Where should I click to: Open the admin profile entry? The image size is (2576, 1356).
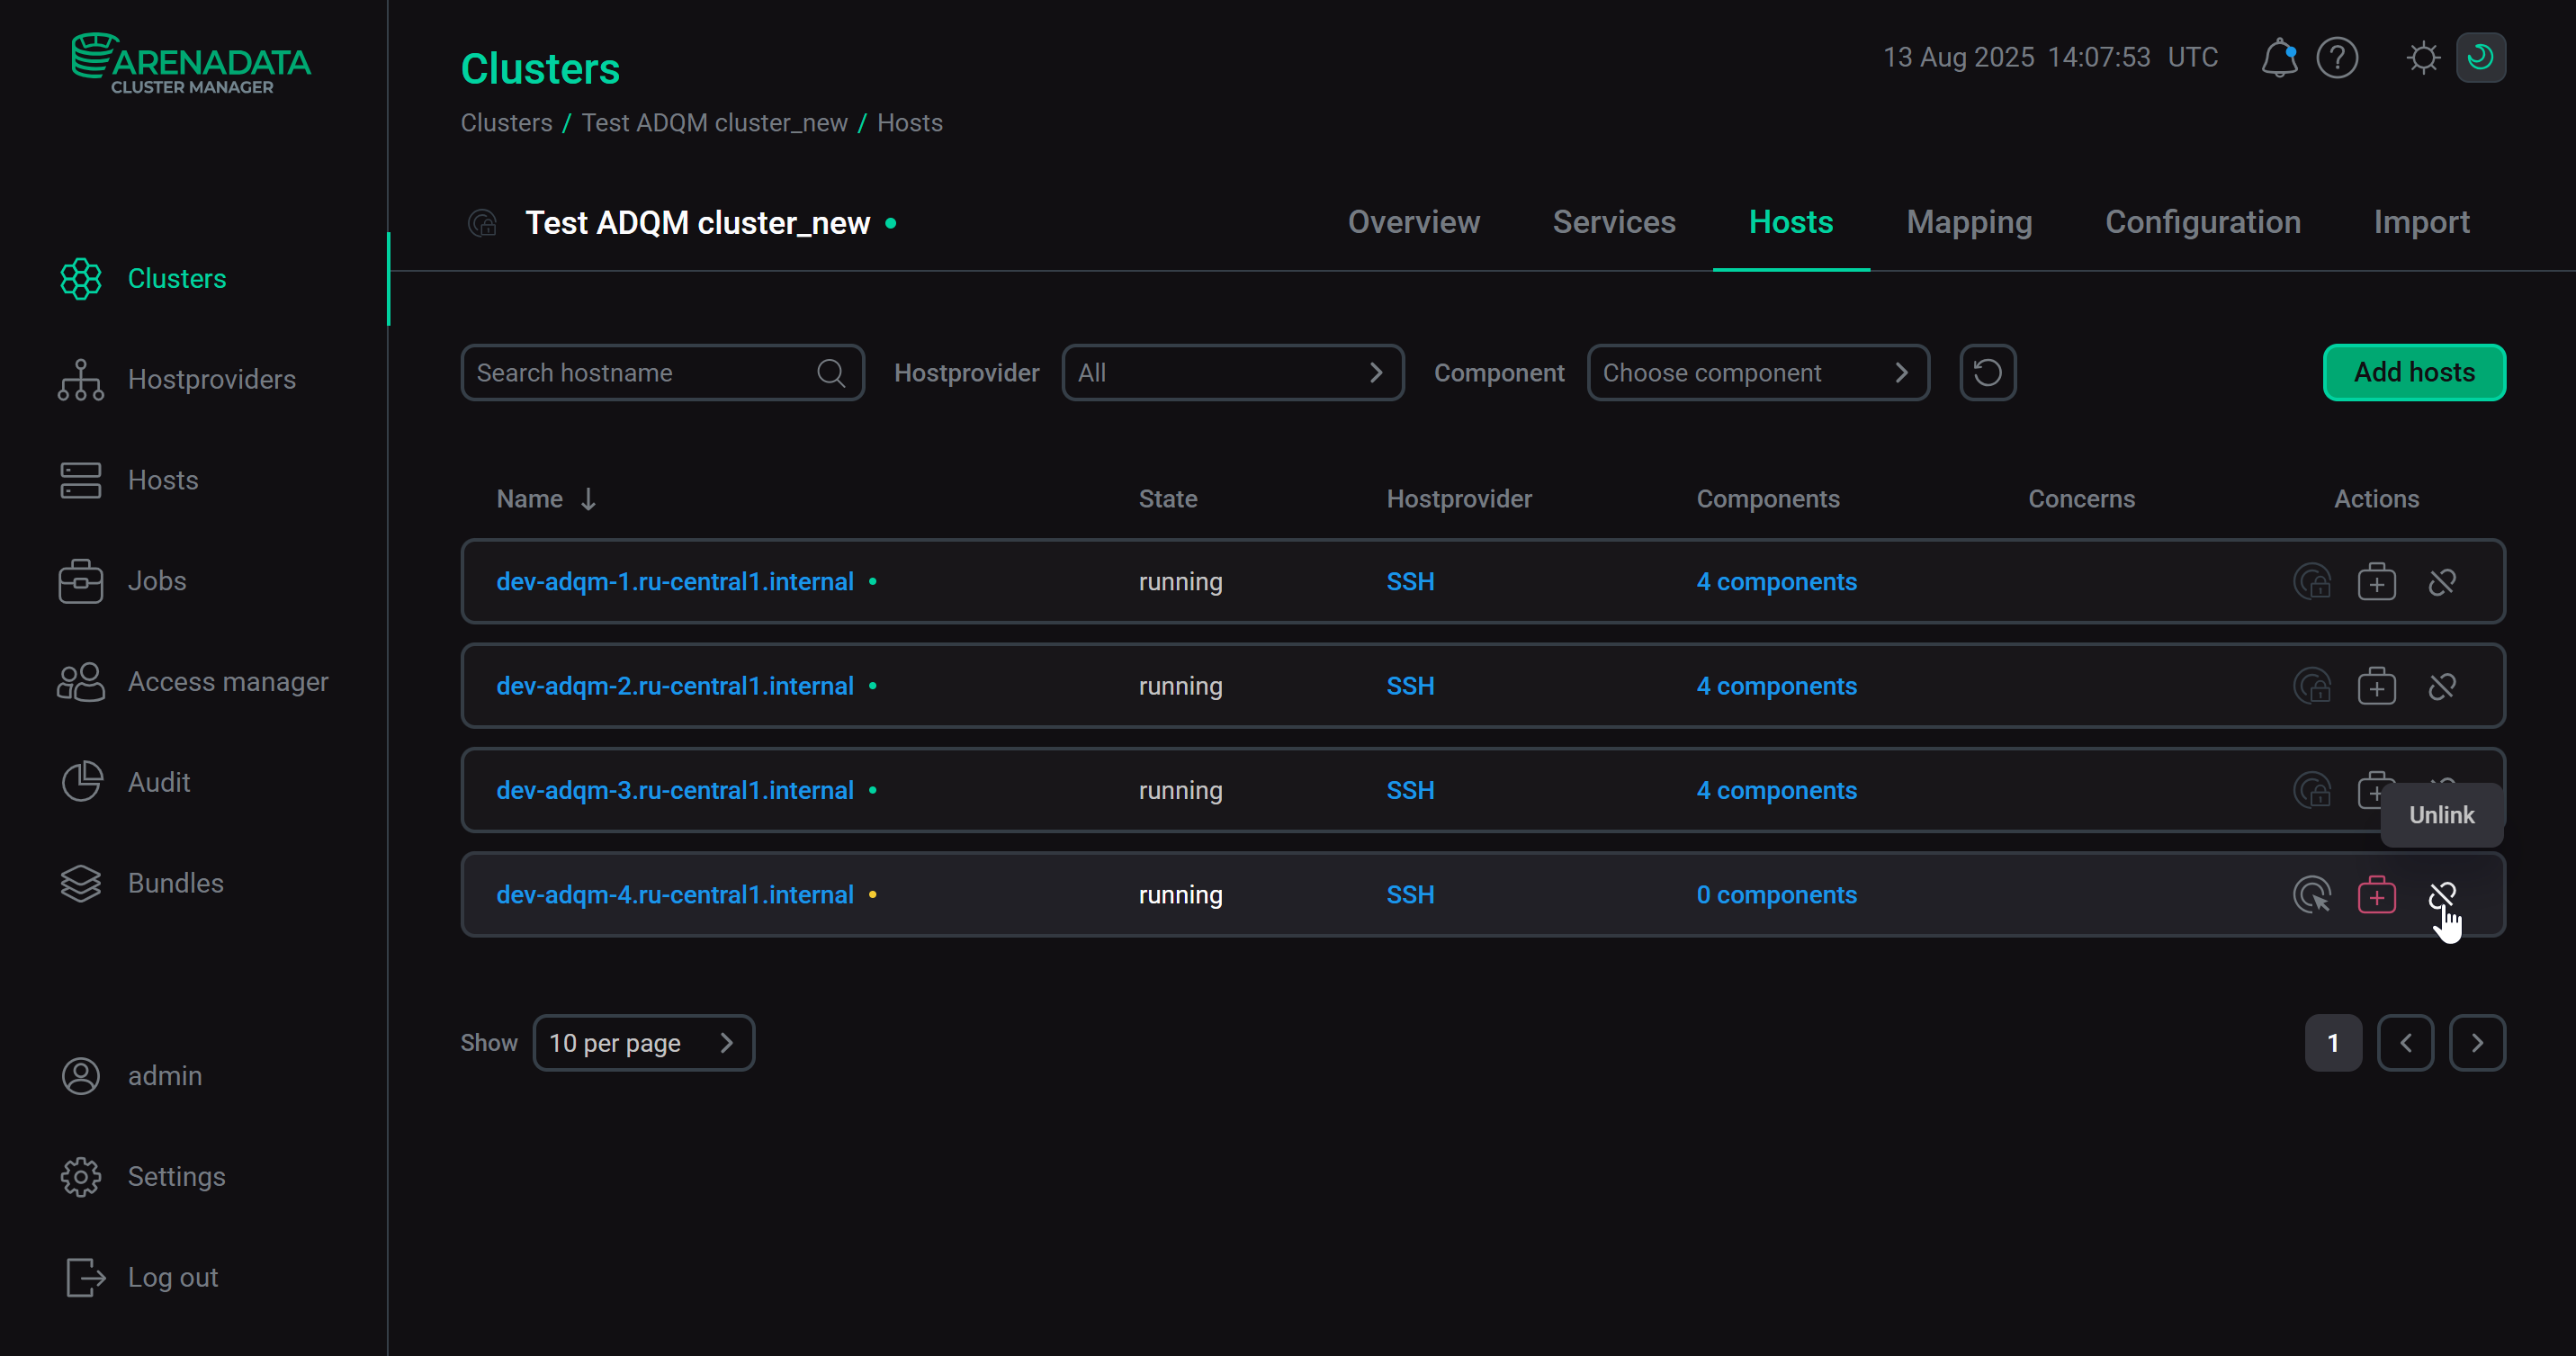131,1076
